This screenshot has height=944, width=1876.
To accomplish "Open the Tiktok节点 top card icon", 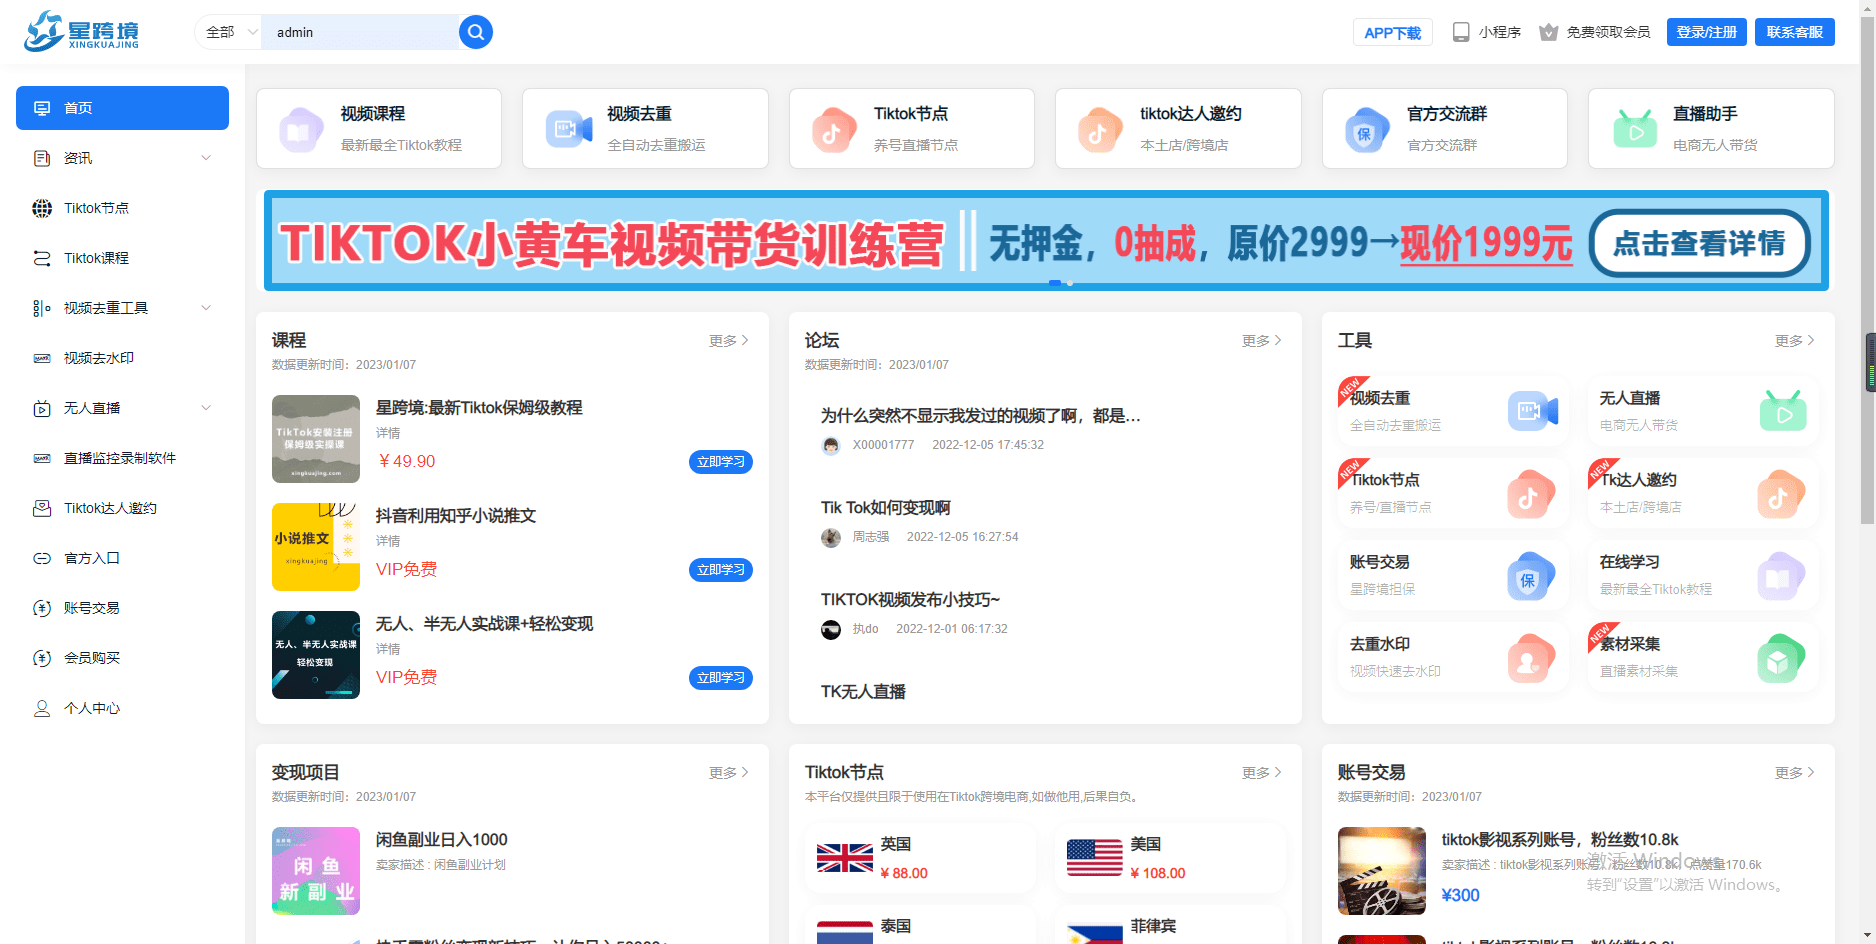I will point(834,130).
